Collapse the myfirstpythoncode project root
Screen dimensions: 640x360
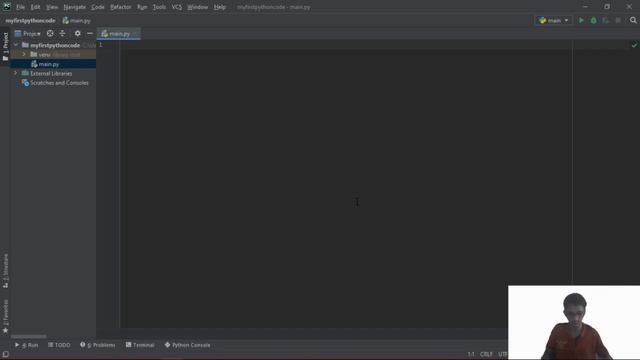coord(16,45)
